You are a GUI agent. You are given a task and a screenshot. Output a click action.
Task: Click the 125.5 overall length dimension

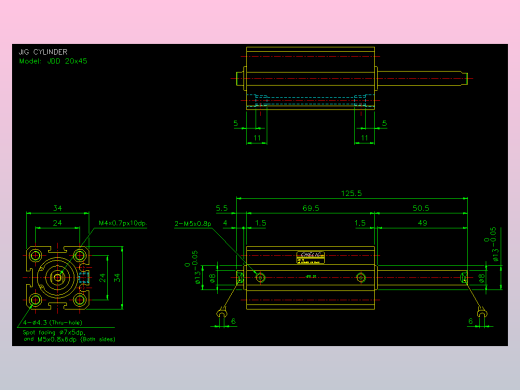click(351, 193)
